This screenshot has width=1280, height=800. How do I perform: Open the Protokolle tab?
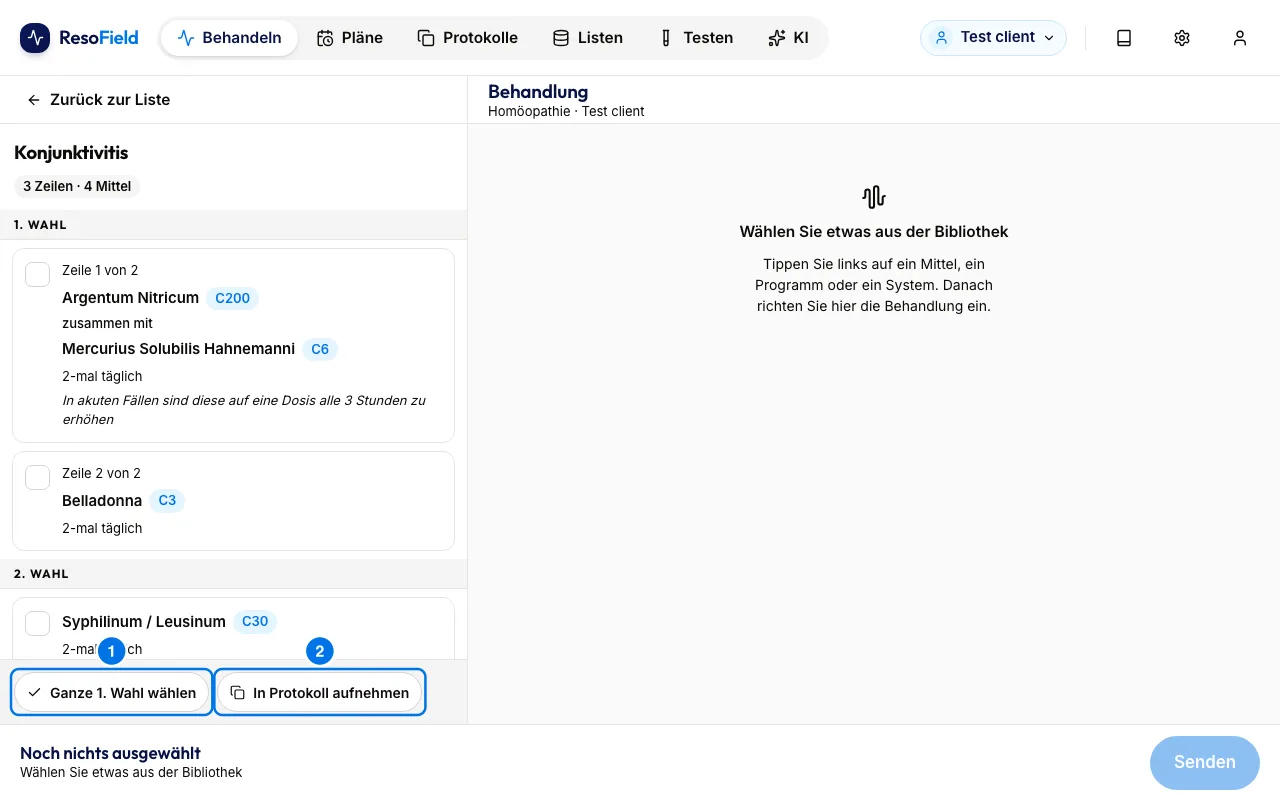coord(467,38)
